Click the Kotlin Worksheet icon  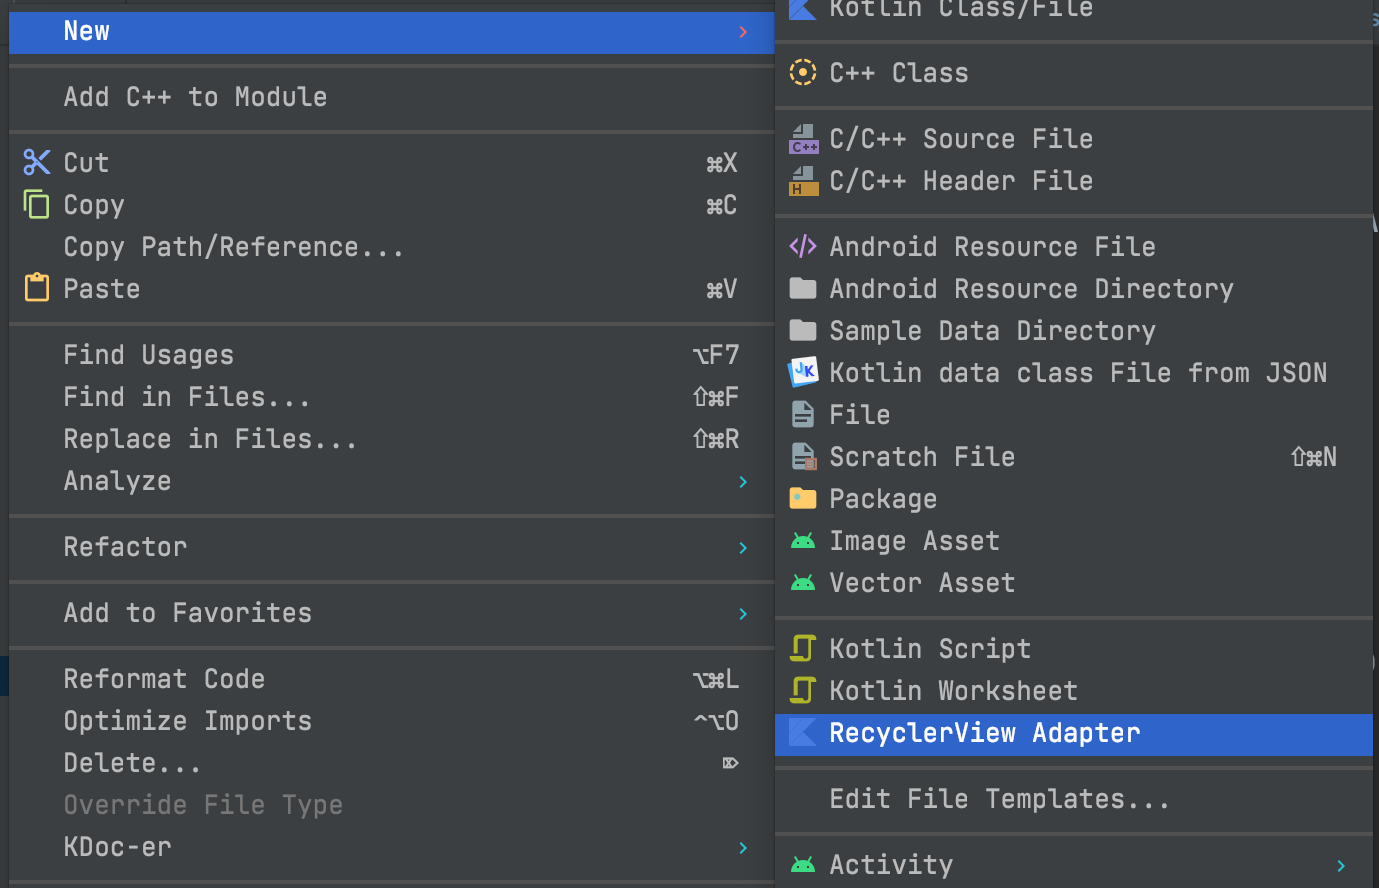coord(802,690)
